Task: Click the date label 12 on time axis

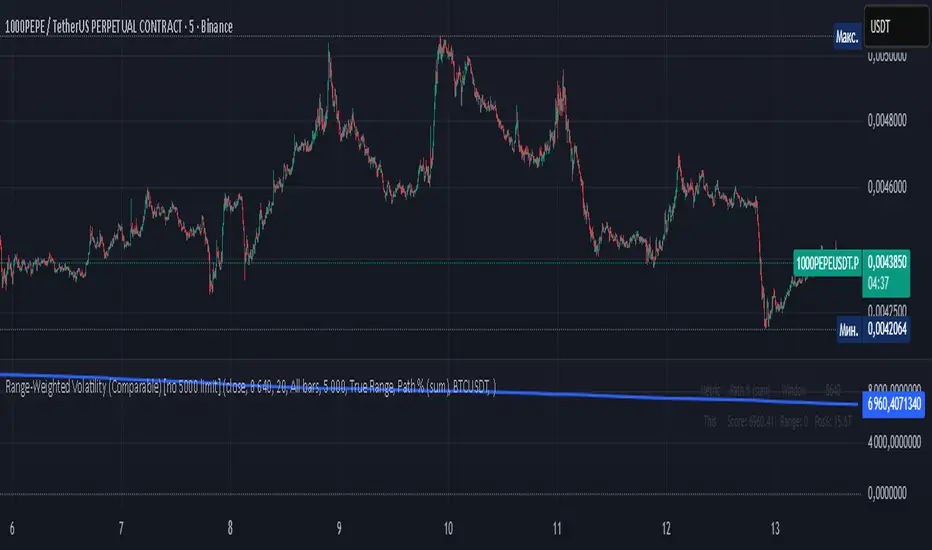Action: point(666,529)
